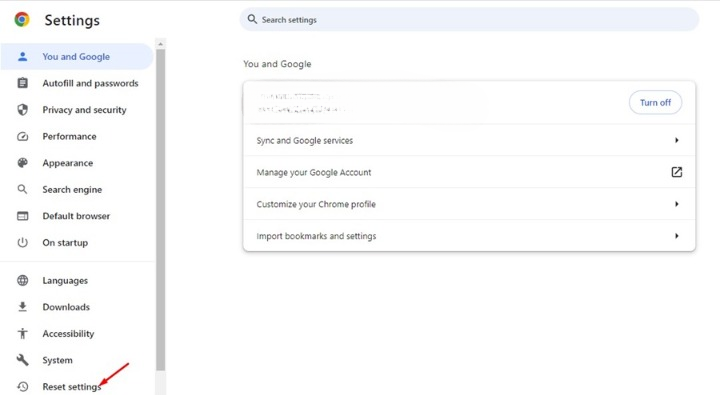
Task: Click the sidebar scrollbar up arrow
Action: point(160,44)
